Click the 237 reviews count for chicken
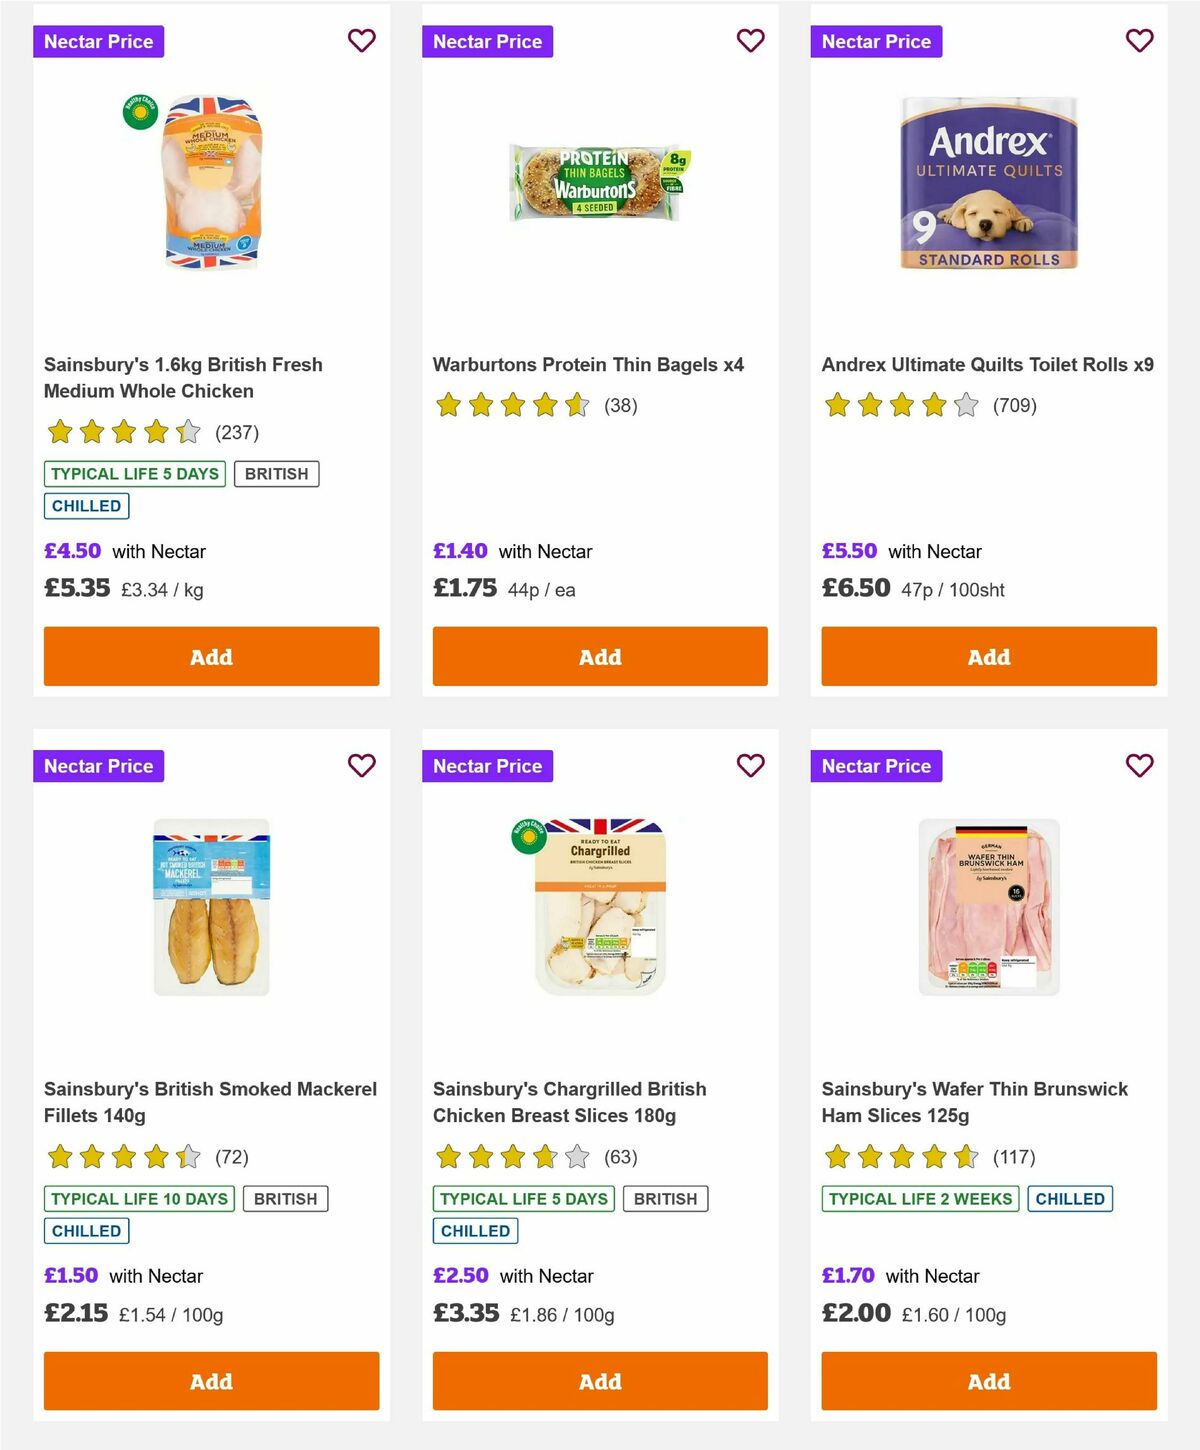This screenshot has width=1200, height=1450. tap(237, 432)
